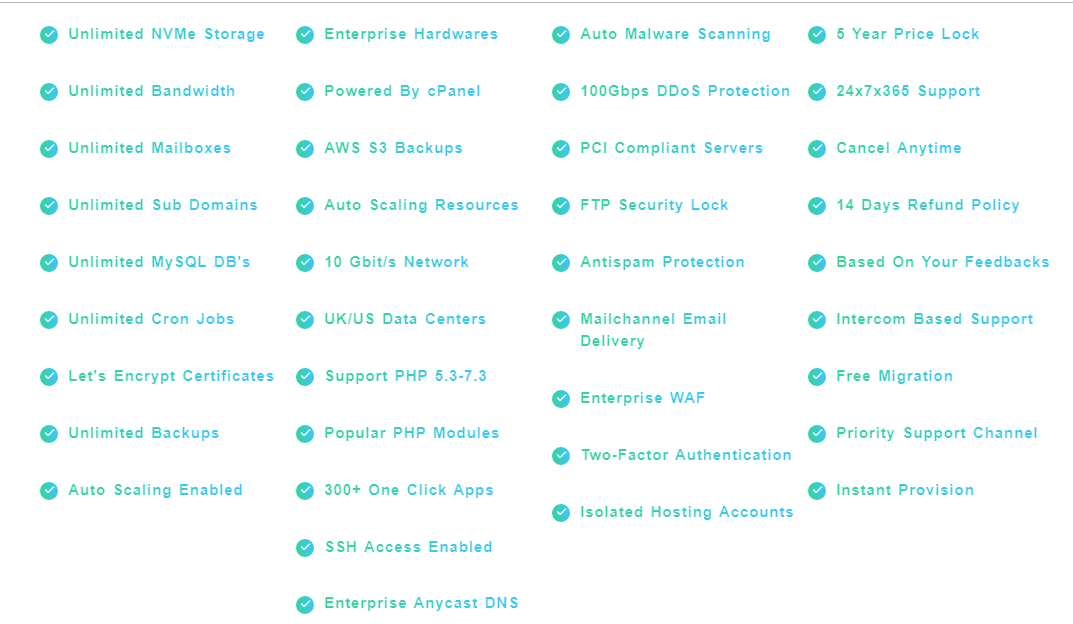Click the SSH Access Enabled text
The height and width of the screenshot is (624, 1073).
point(409,547)
